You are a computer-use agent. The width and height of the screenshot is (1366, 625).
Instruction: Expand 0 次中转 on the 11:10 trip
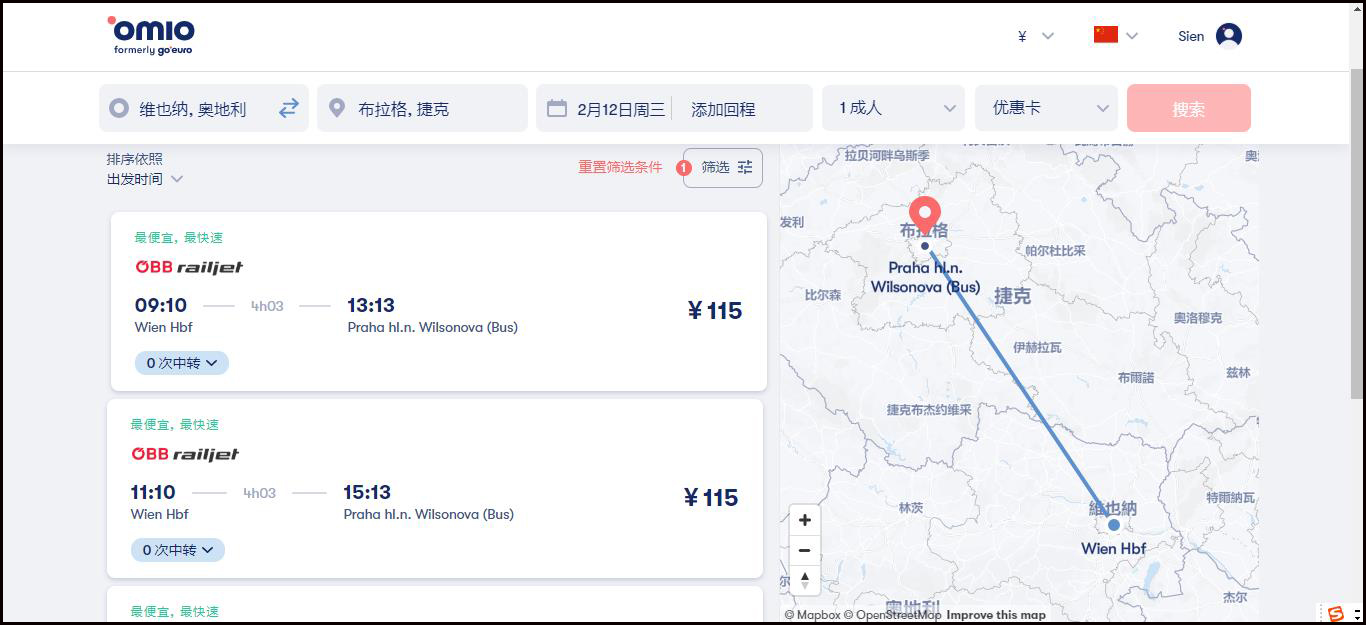click(177, 550)
